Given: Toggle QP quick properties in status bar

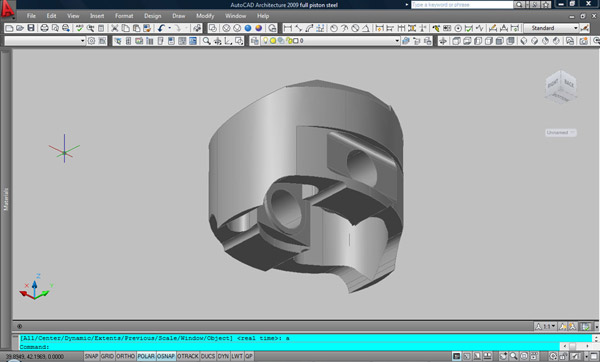Looking at the screenshot, I should (x=249, y=356).
